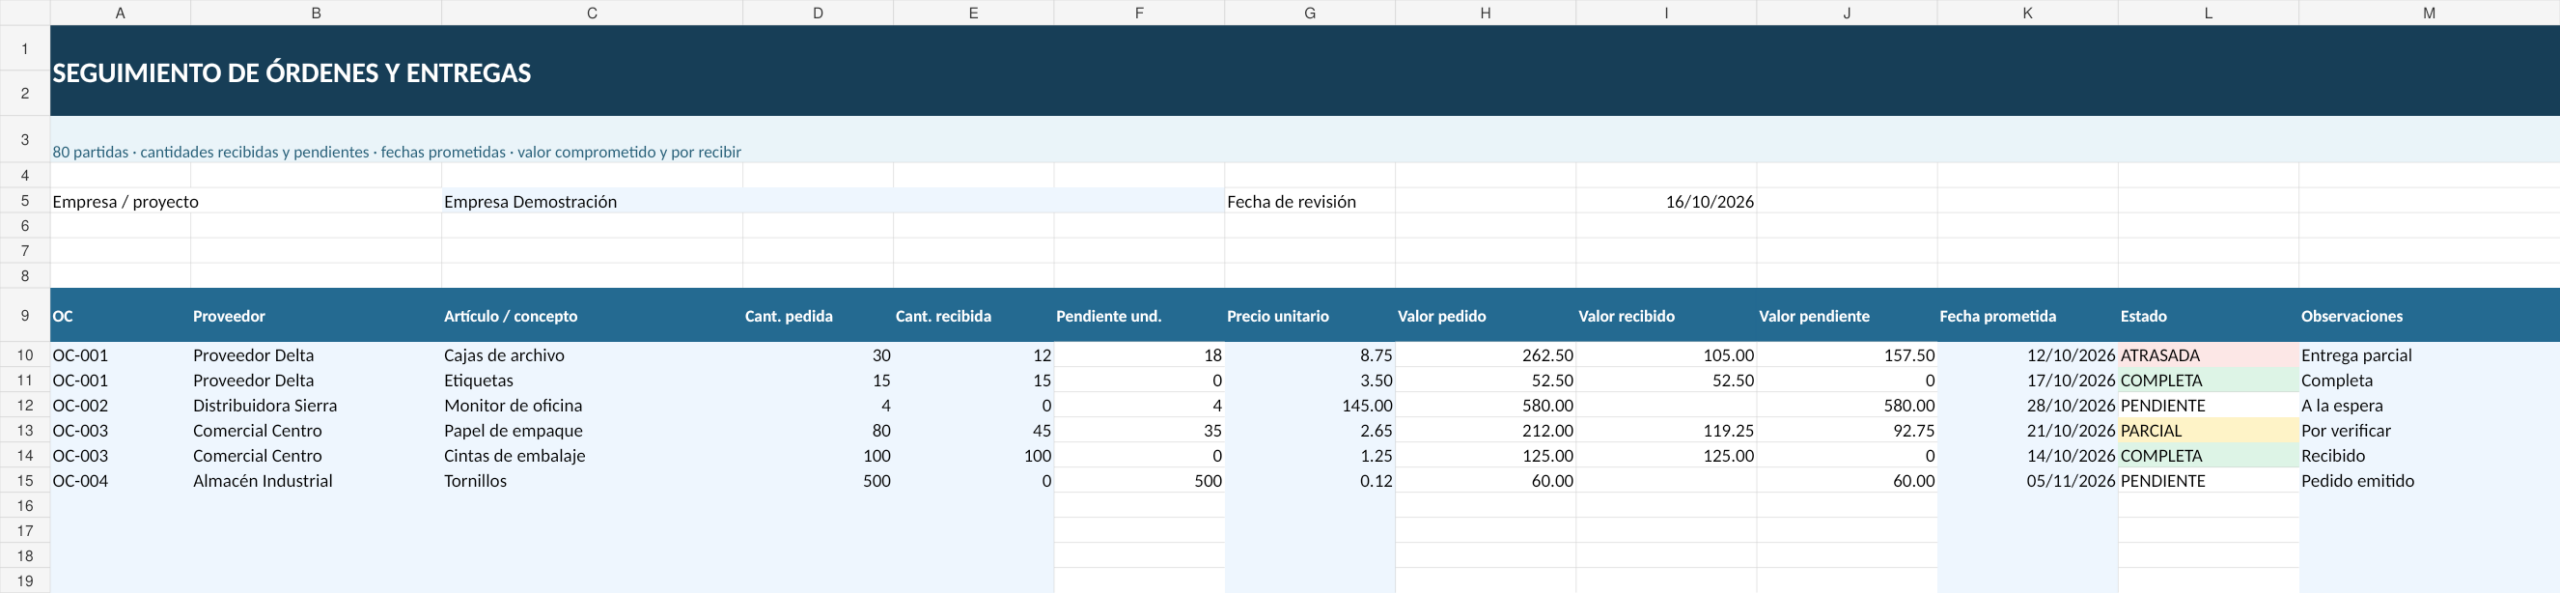Select the 'Cajas de archivo' item cell
The image size is (2560, 593).
click(592, 355)
